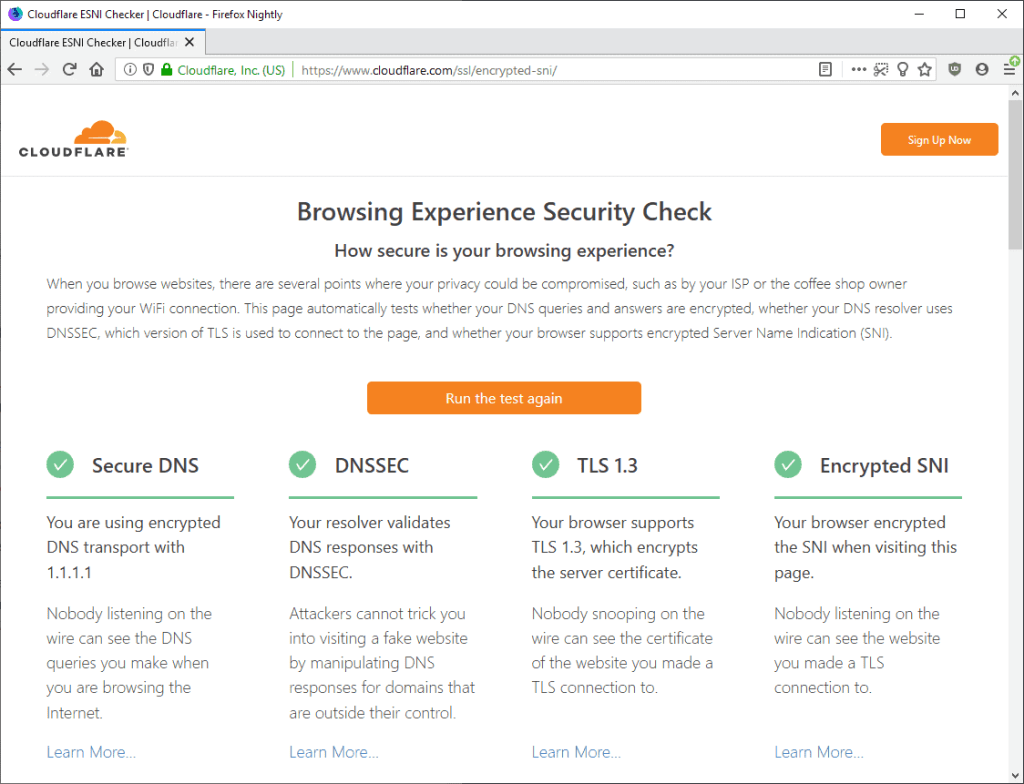Open the page actions three-dot menu
Screen dimensions: 1024x784
pos(858,70)
